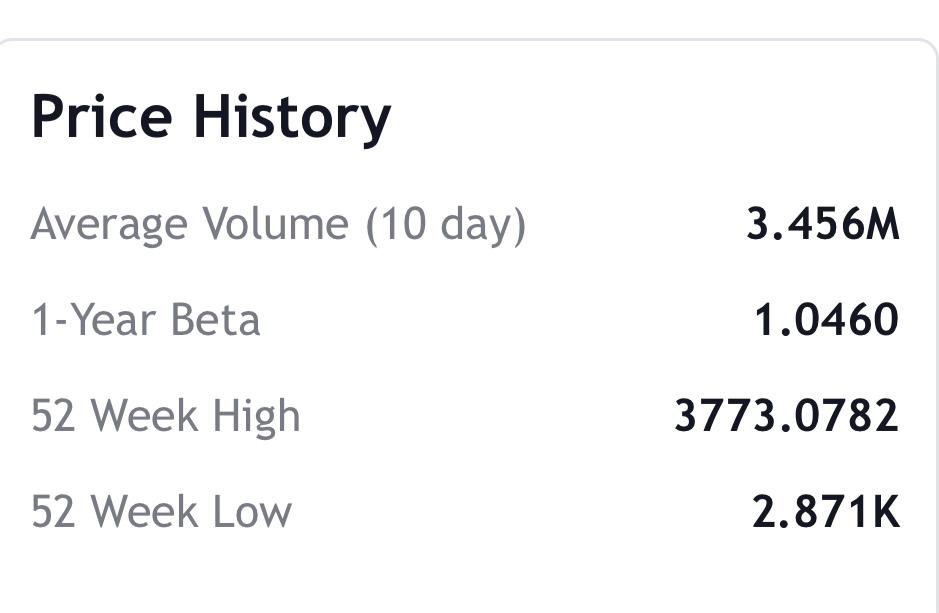
Task: Select the 52 Week High label
Action: 166,416
